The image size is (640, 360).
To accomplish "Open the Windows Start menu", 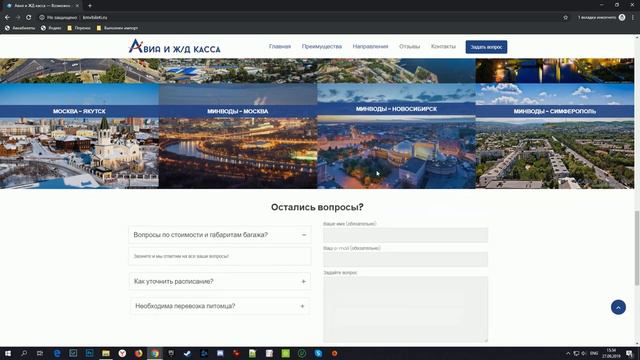I will click(7, 353).
